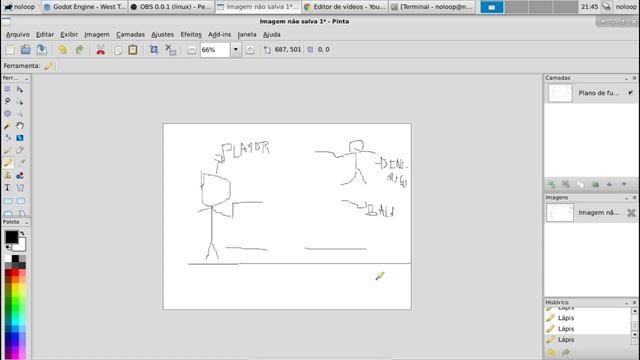Image resolution: width=640 pixels, height=360 pixels.
Task: Select the Paint Bucket tool
Action: (7, 138)
